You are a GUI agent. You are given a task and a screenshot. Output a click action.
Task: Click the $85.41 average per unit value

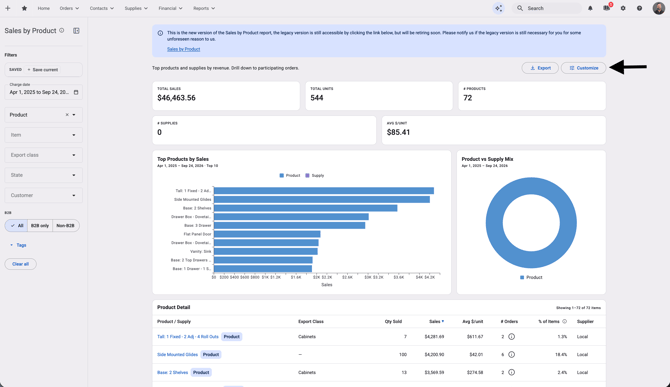tap(398, 132)
